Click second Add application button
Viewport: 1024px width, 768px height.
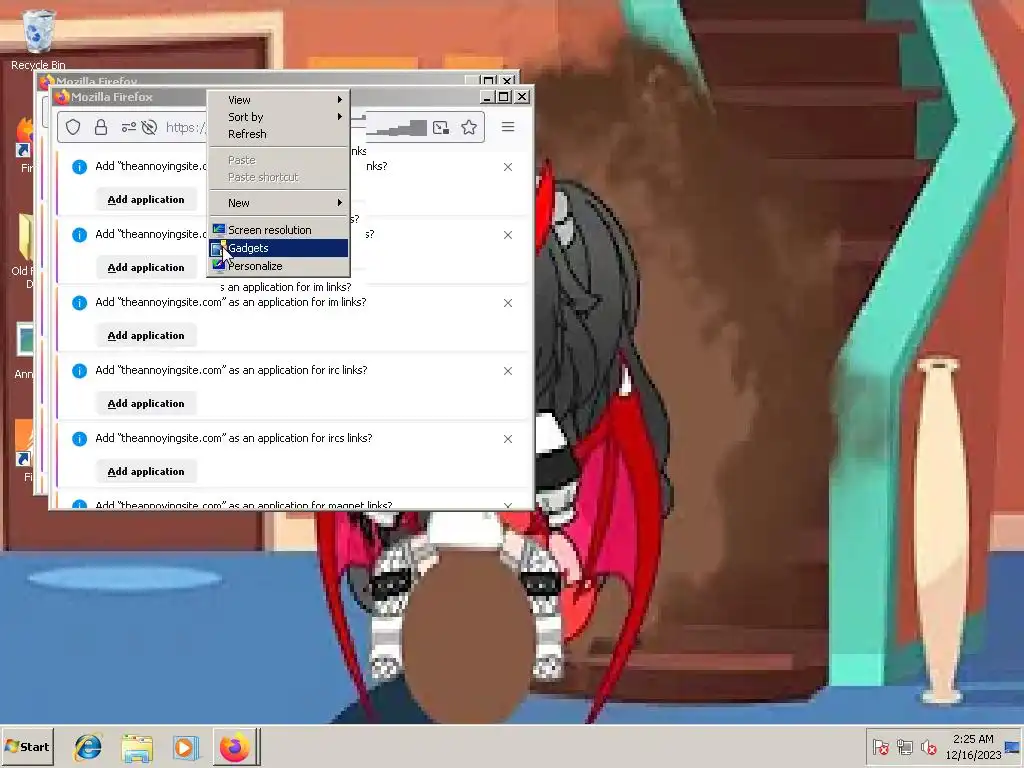(146, 267)
